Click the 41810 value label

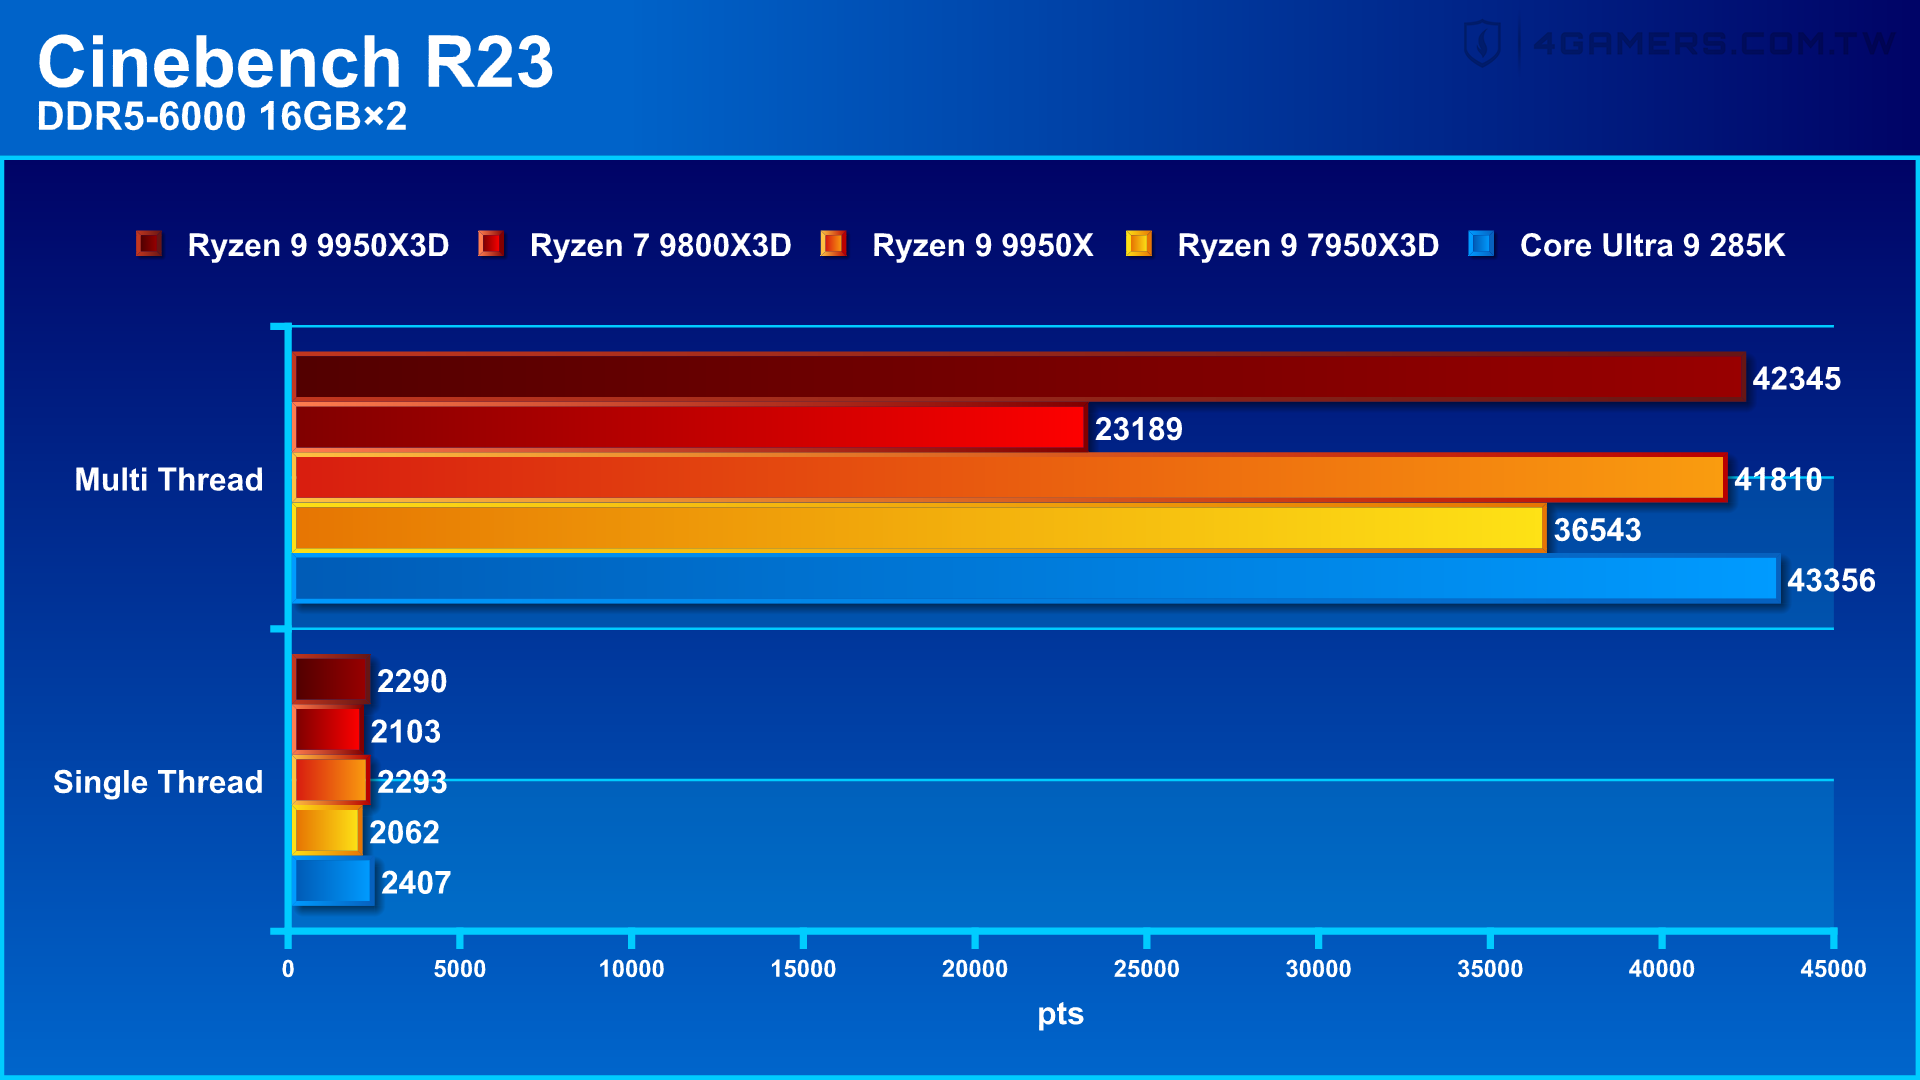point(1778,480)
